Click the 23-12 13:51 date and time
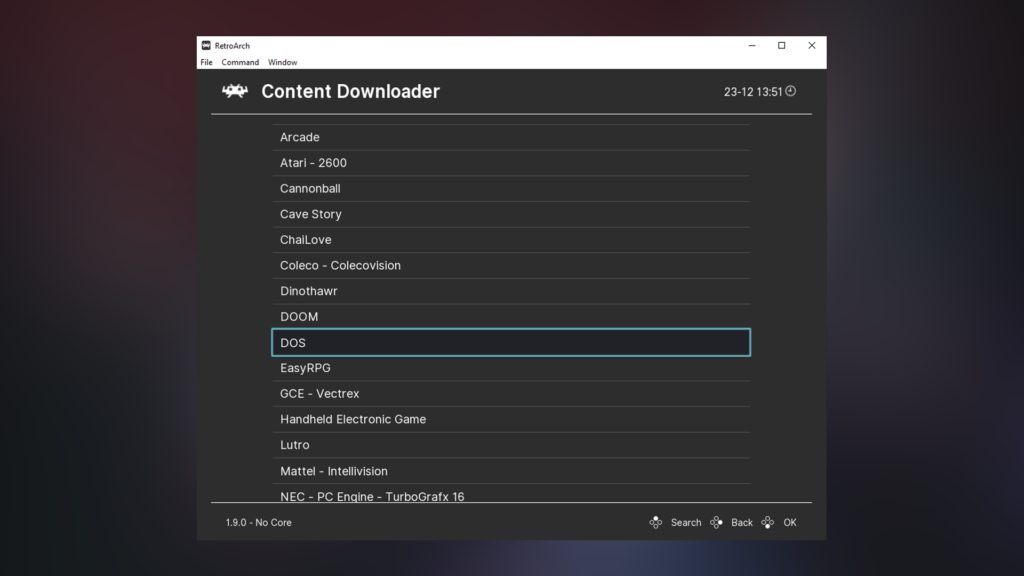The width and height of the screenshot is (1024, 576). (752, 92)
